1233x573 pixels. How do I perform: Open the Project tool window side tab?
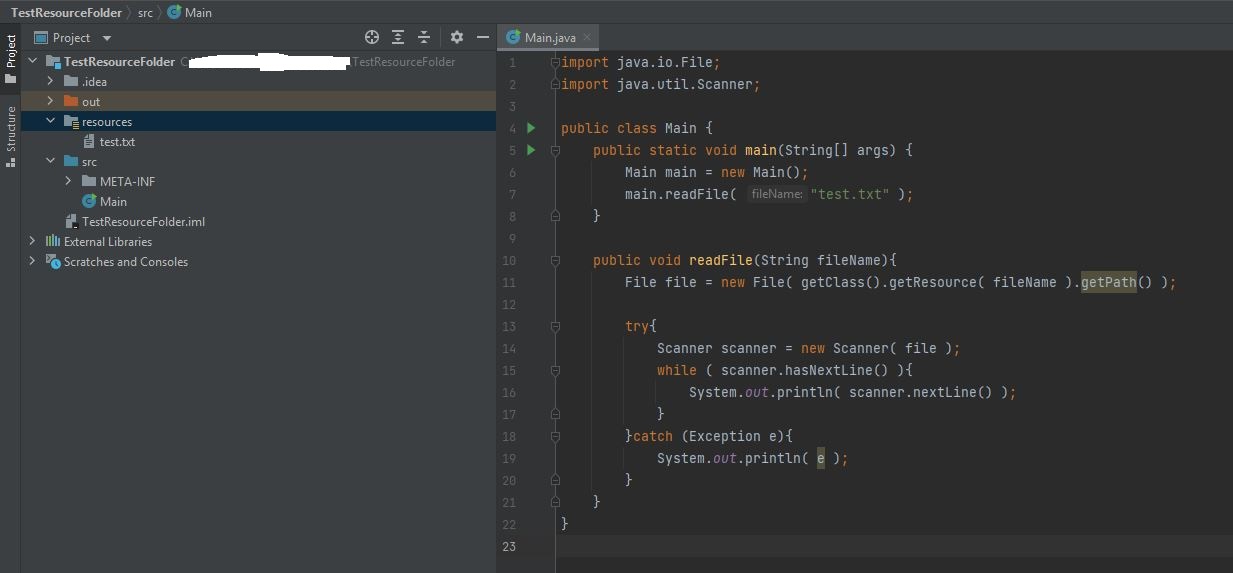pos(10,59)
